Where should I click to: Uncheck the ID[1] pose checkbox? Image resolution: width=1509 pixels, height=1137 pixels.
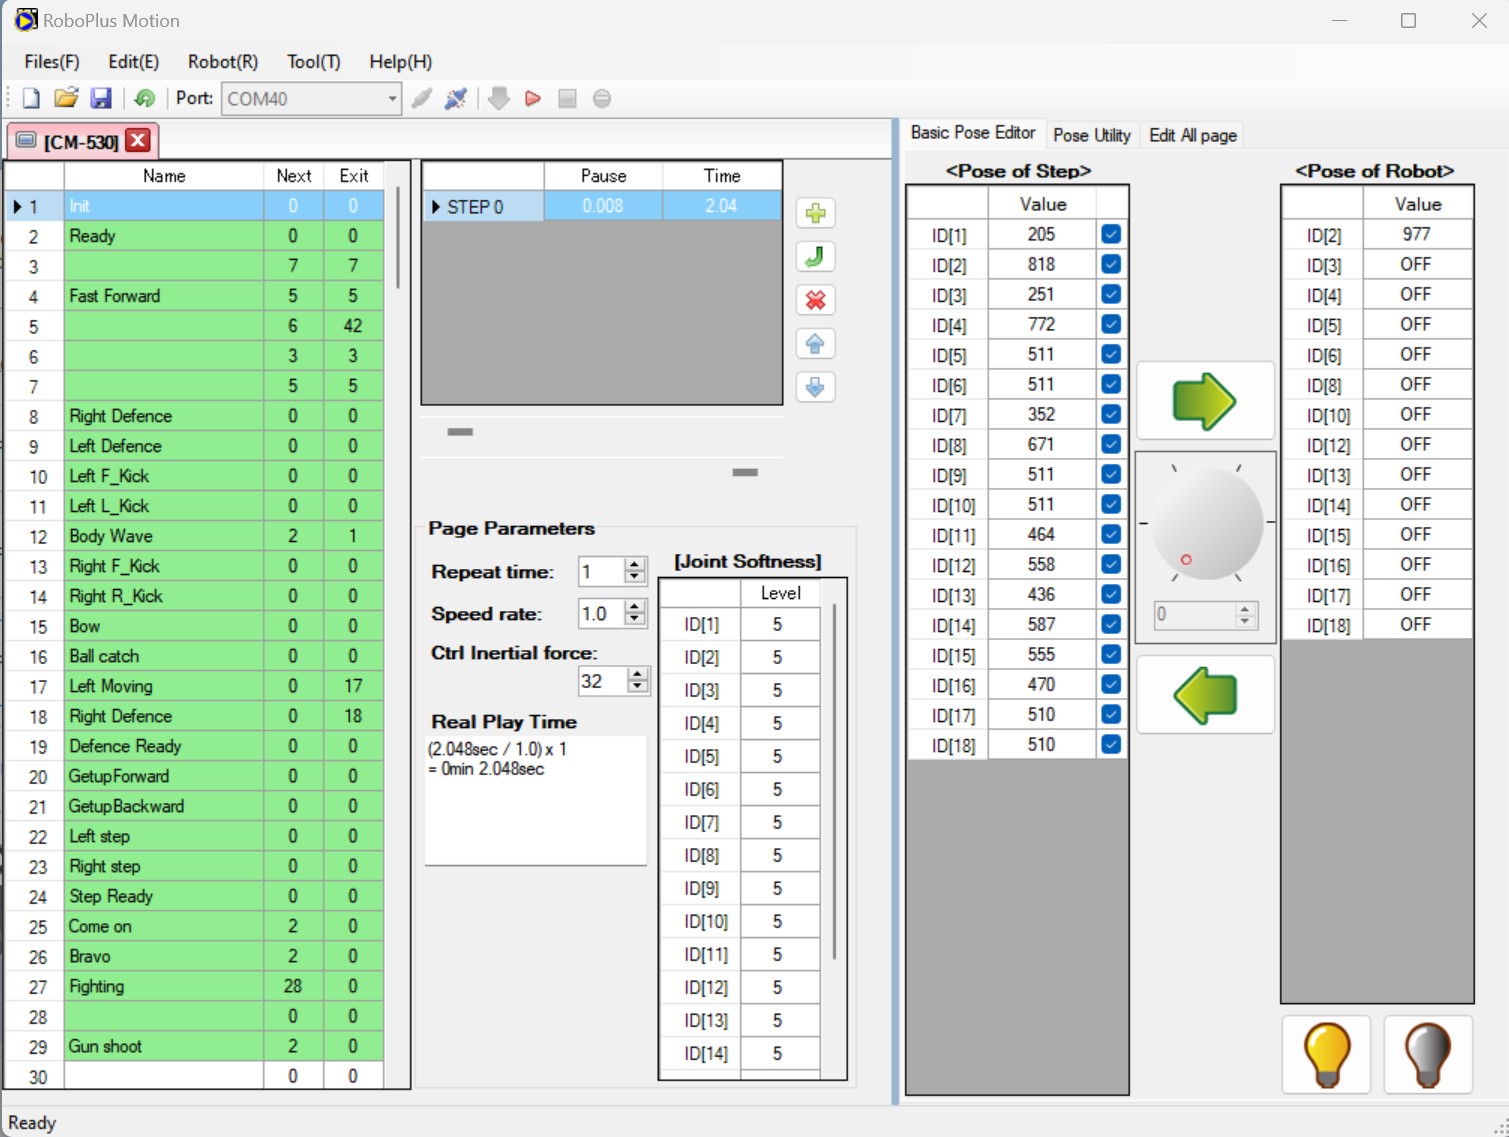1111,234
